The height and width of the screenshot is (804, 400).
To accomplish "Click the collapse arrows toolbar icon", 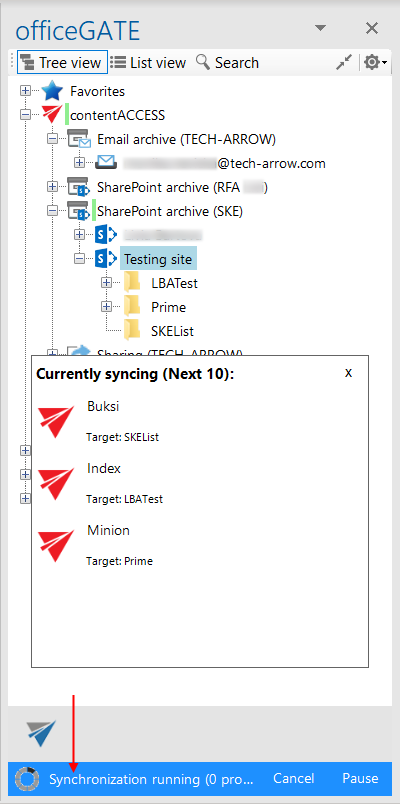I will click(344, 63).
